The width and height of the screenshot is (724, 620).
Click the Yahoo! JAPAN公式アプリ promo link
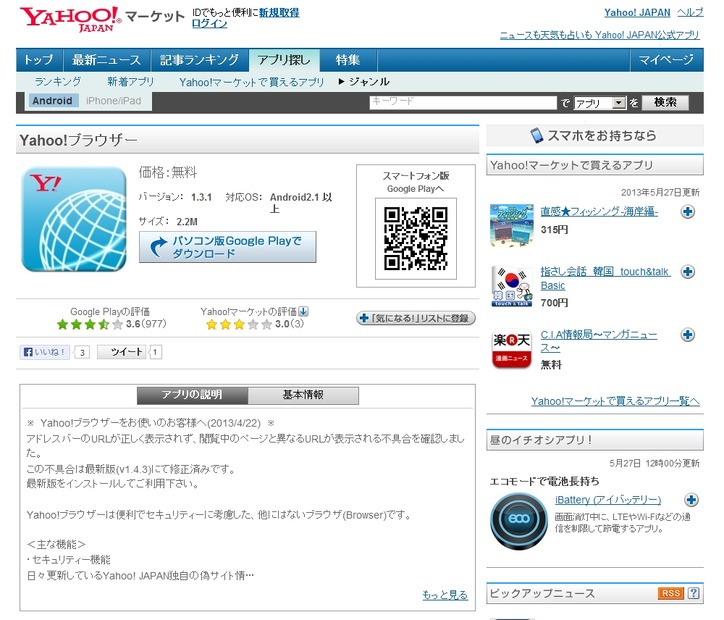[x=600, y=35]
